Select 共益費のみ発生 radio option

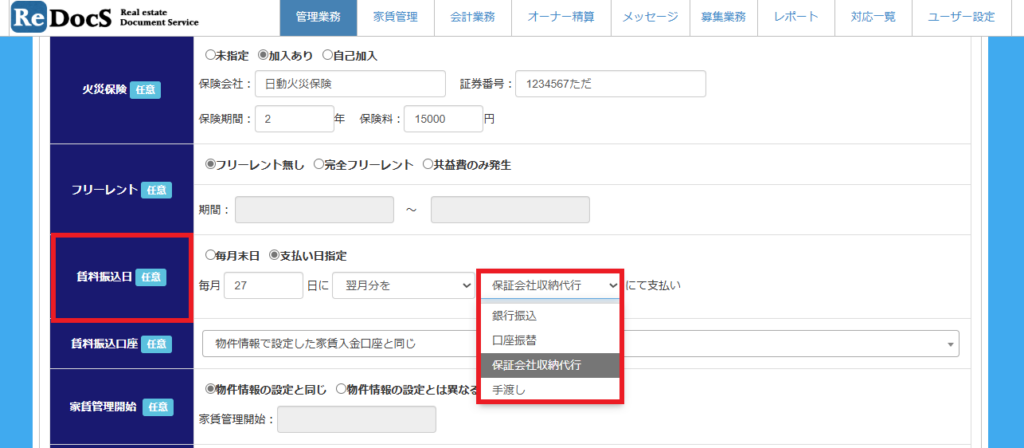[x=428, y=164]
